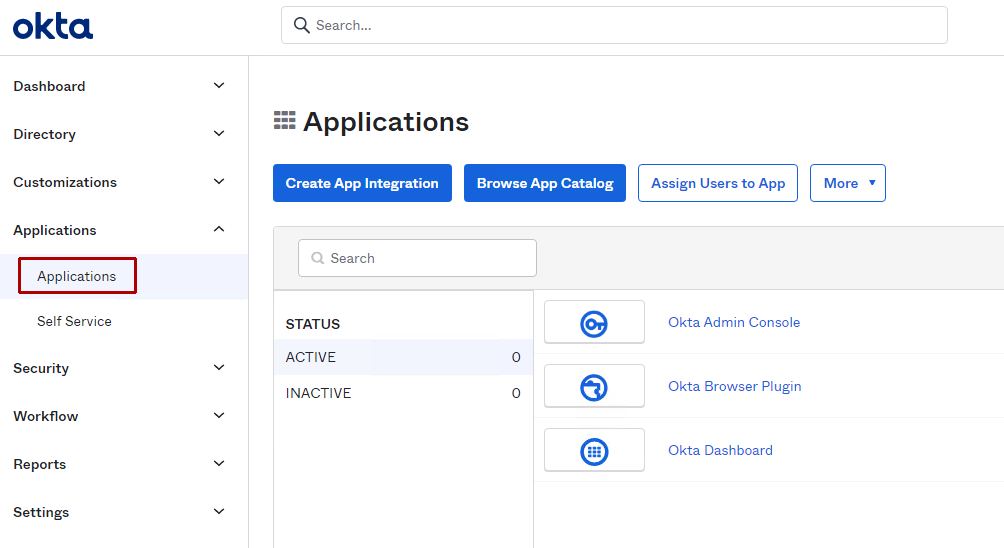1004x548 pixels.
Task: Click the Okta logo
Action: tap(53, 27)
